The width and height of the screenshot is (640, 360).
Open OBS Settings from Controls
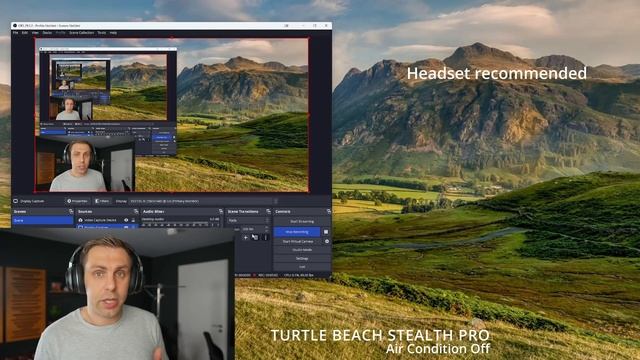[302, 258]
